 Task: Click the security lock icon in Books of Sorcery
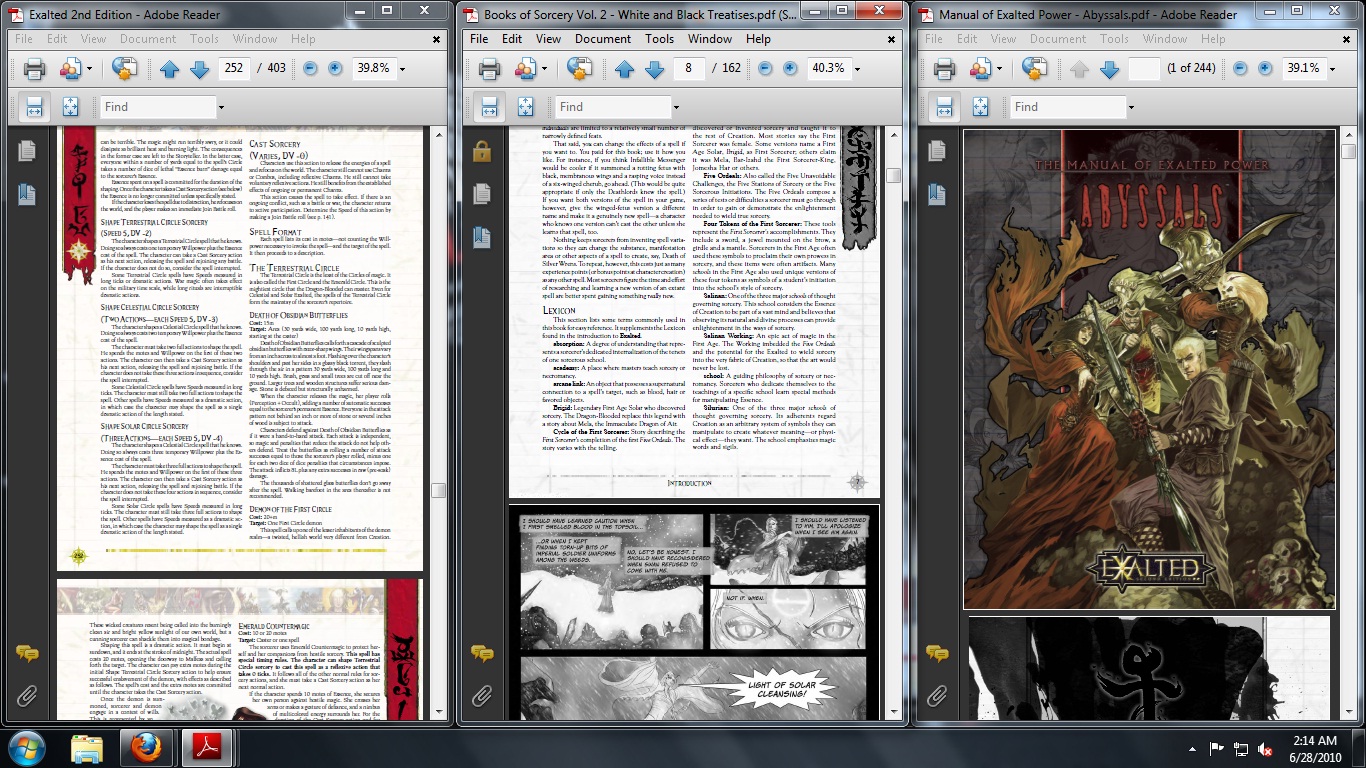[x=482, y=151]
